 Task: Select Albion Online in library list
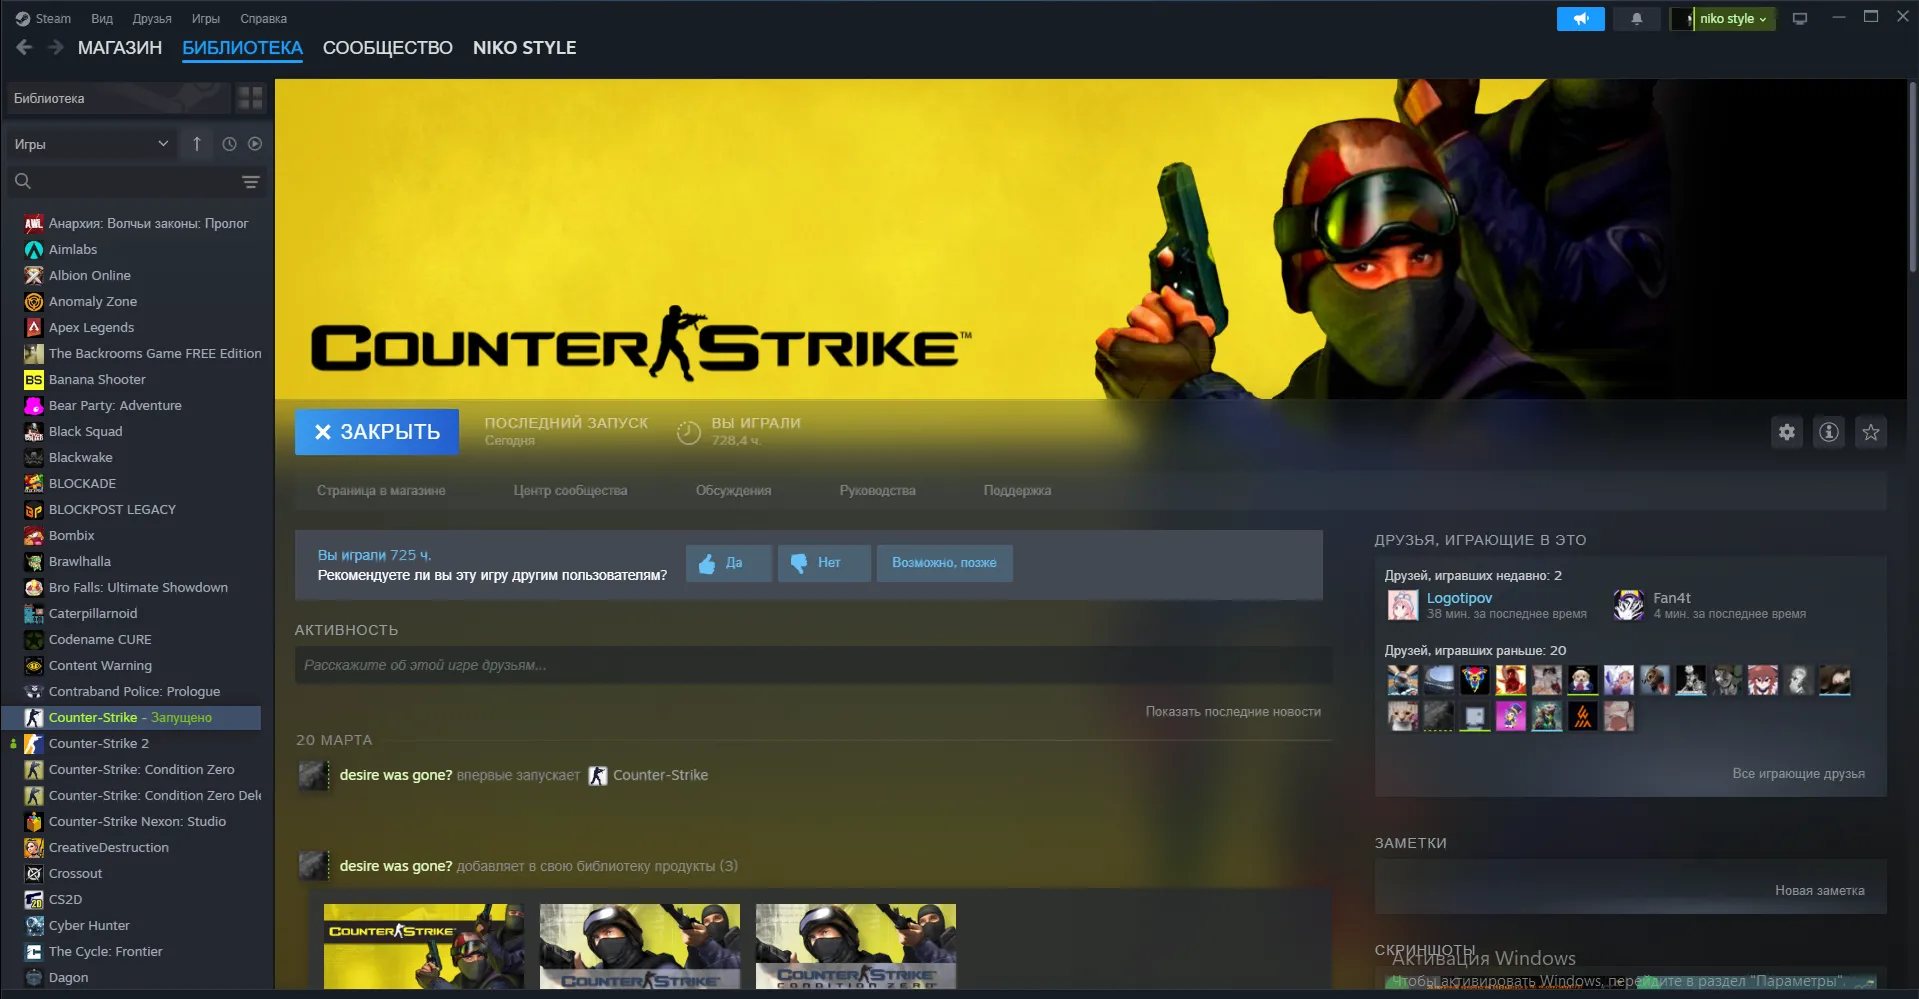click(90, 276)
